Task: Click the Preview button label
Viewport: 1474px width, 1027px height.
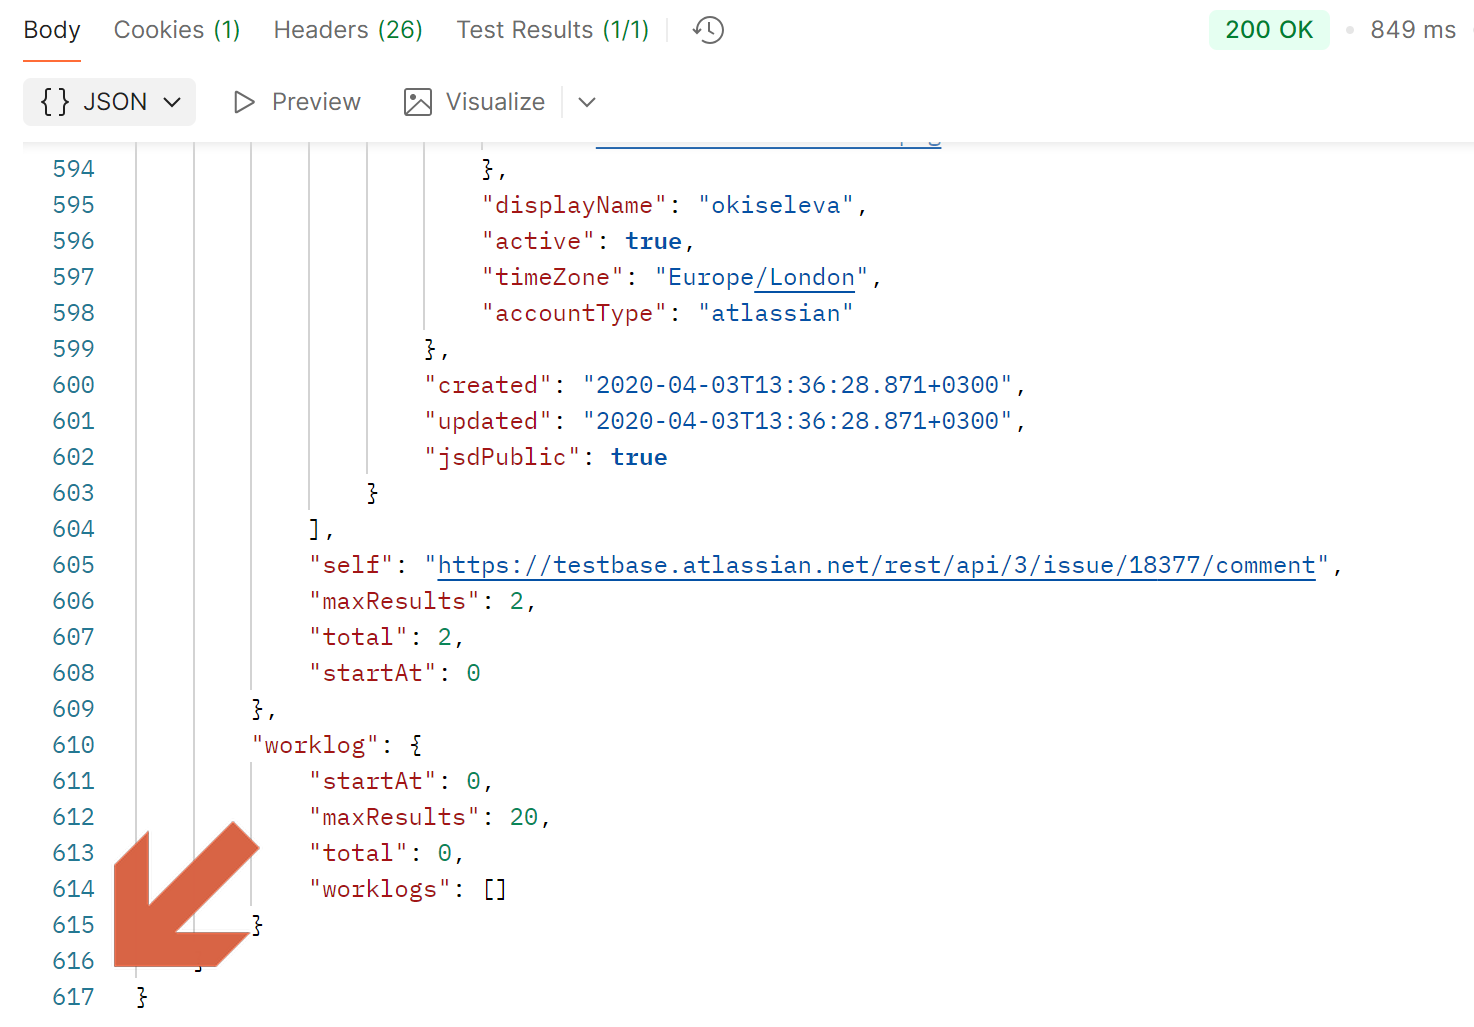Action: tap(316, 102)
